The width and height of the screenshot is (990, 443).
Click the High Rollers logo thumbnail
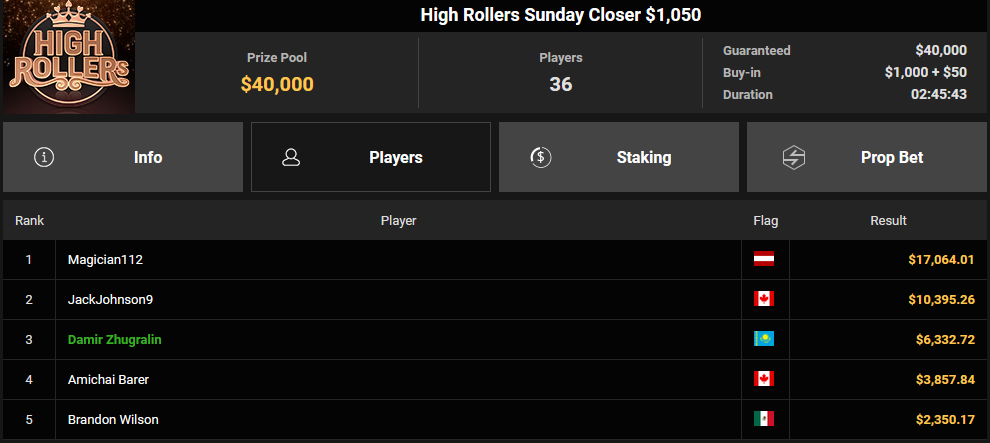point(68,57)
